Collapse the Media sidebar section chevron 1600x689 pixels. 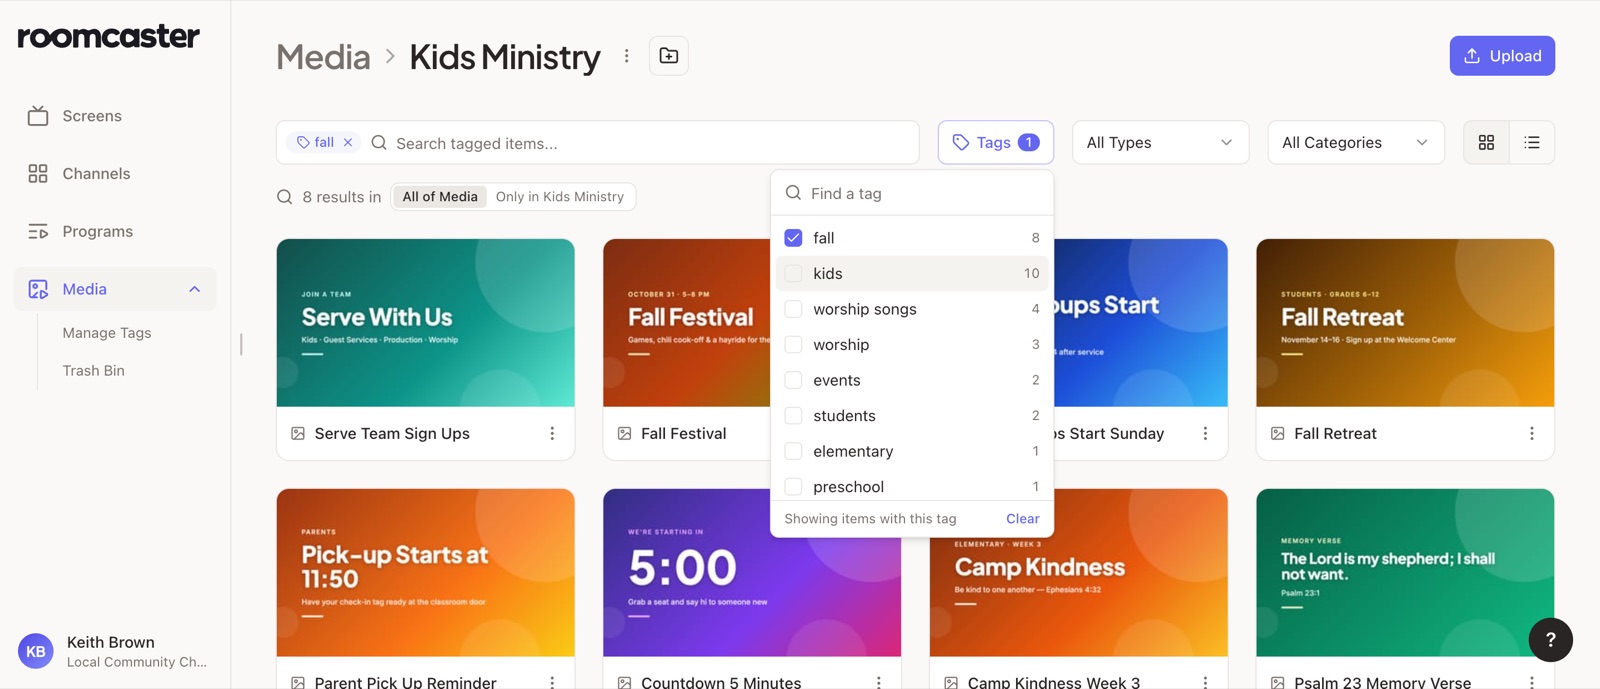[195, 289]
